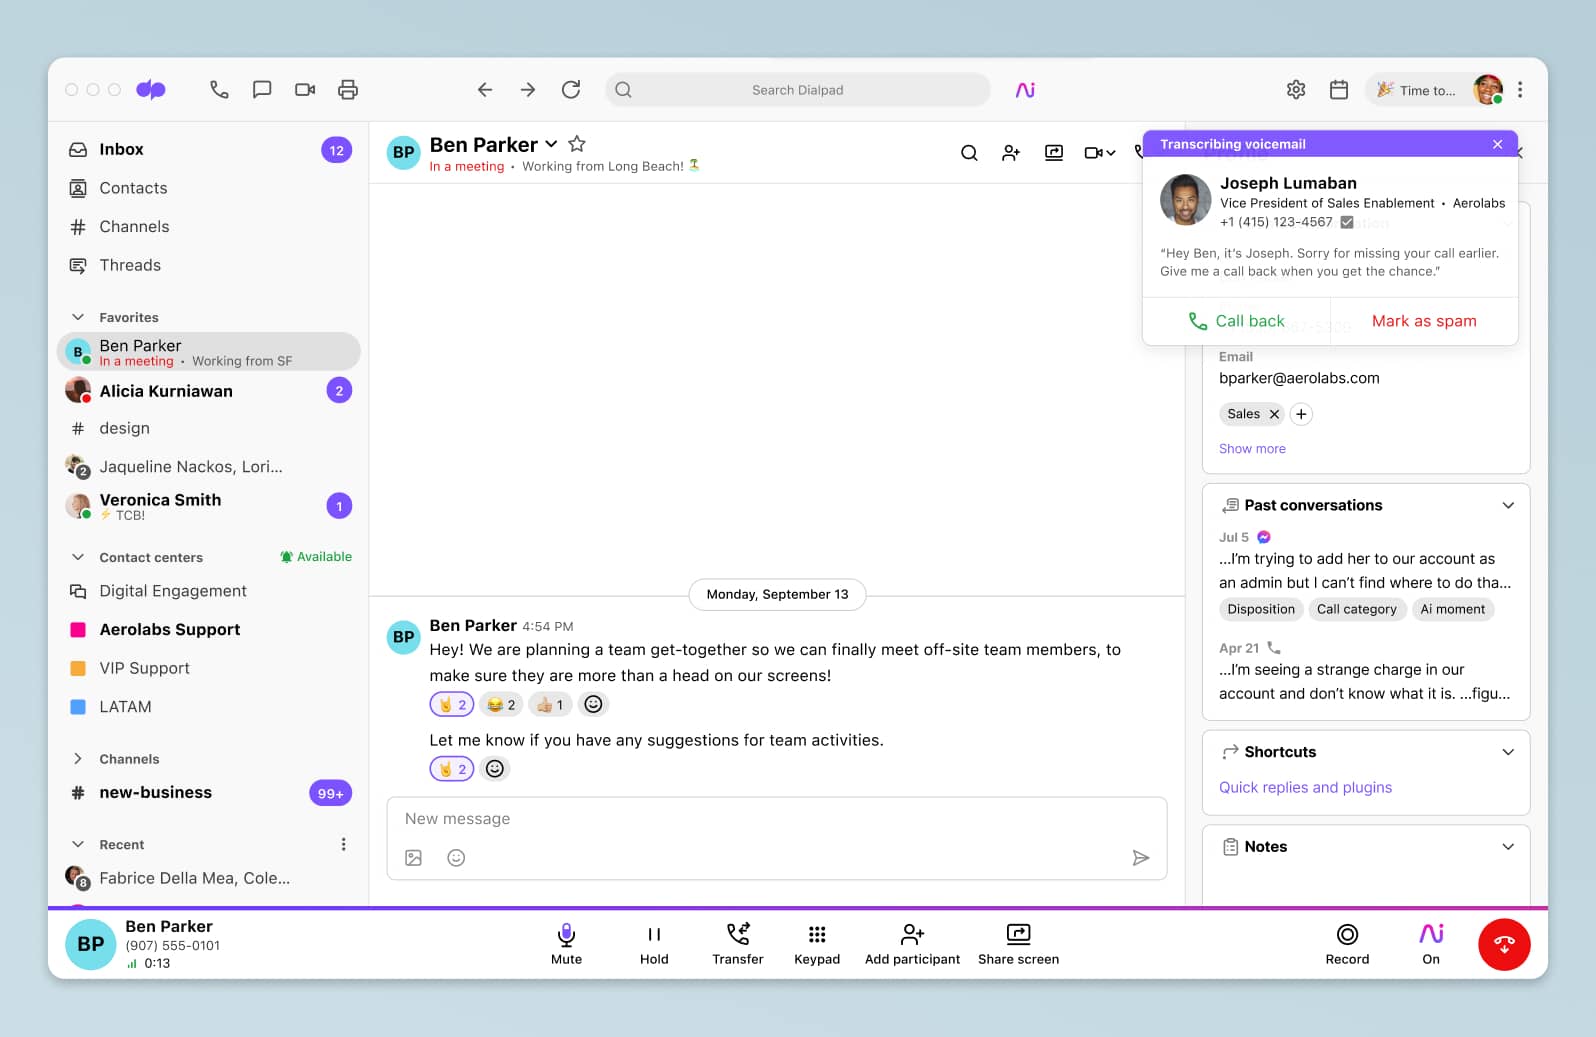Star Ben Parker as a favorite
The height and width of the screenshot is (1037, 1596).
(577, 144)
